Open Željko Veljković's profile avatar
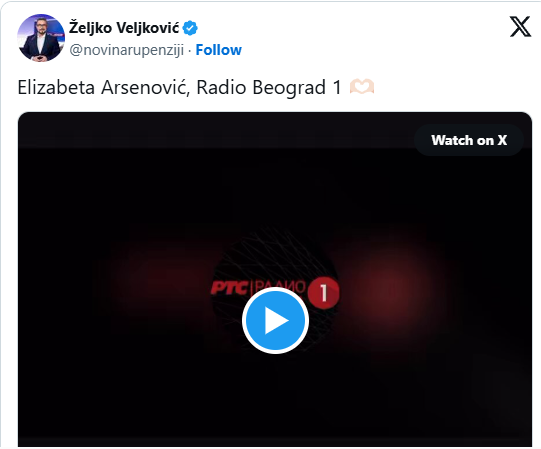This screenshot has height=449, width=541. [41, 38]
